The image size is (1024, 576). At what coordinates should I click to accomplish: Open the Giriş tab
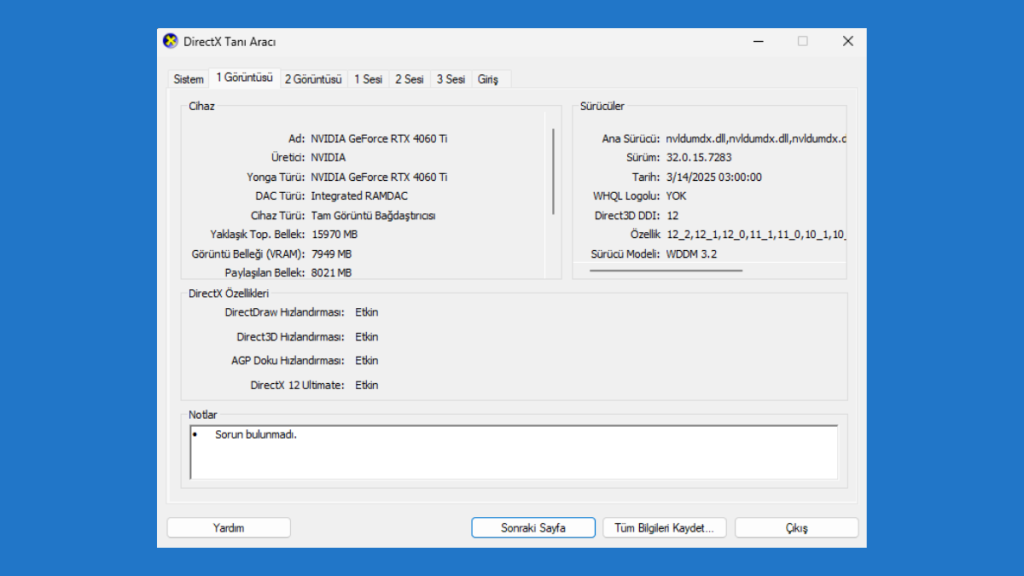[x=488, y=79]
